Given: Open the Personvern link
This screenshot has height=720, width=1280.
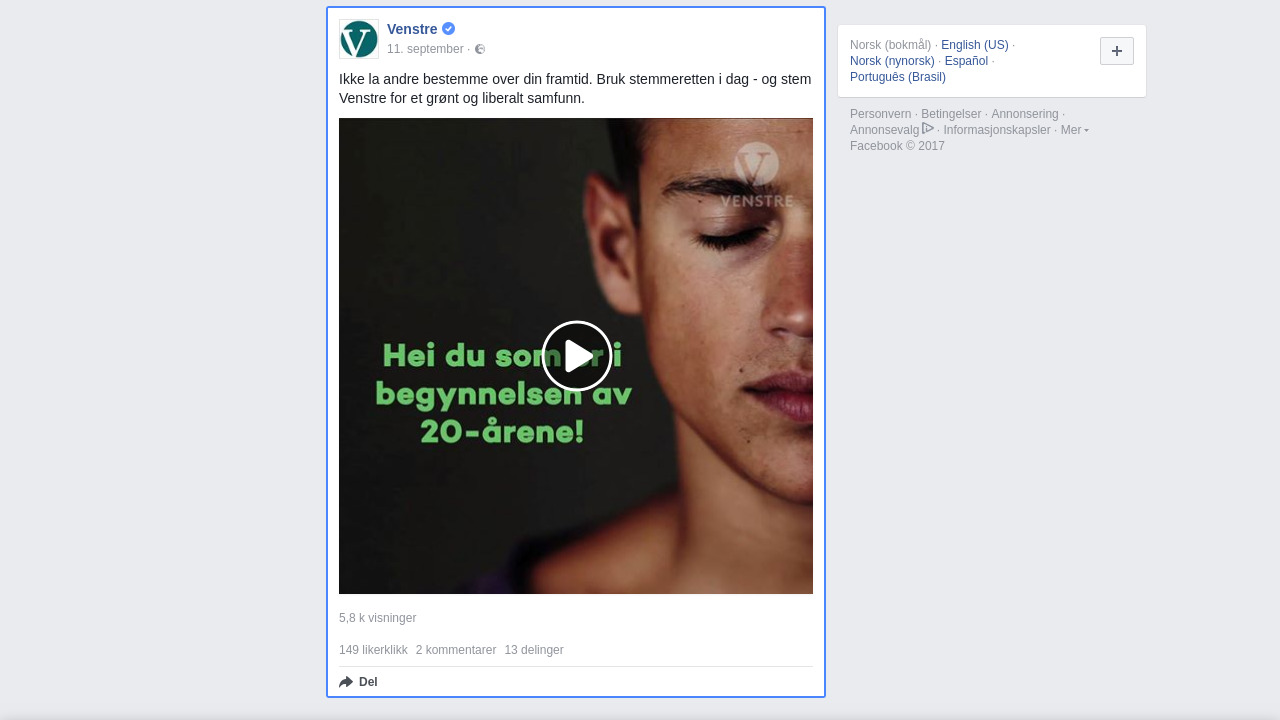Looking at the screenshot, I should [x=880, y=114].
